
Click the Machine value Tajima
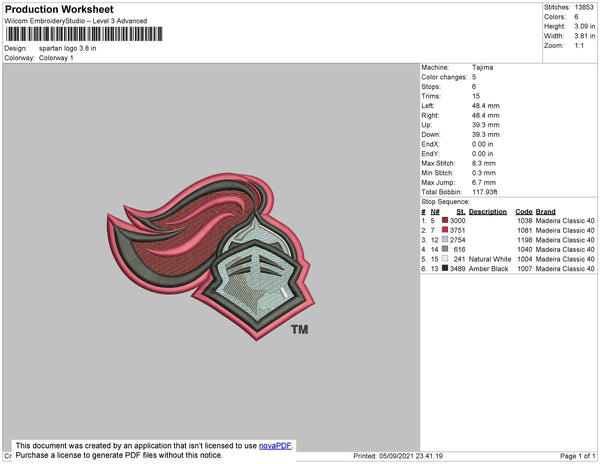tap(483, 67)
